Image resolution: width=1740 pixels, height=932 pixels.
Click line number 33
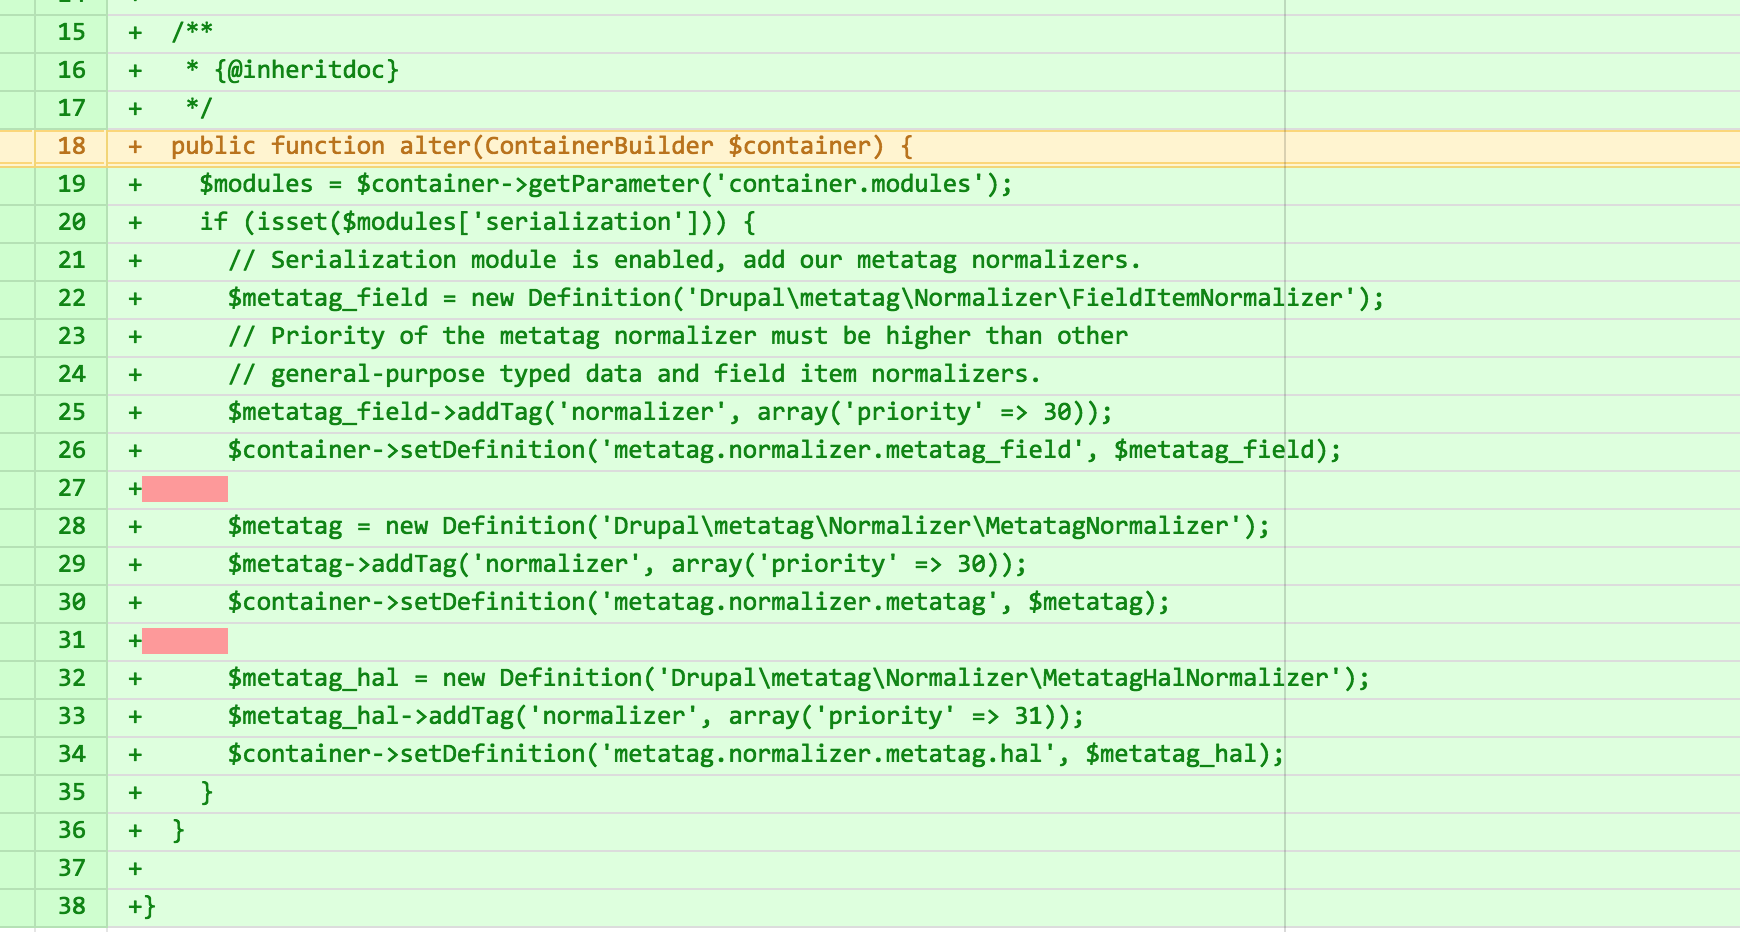point(71,716)
